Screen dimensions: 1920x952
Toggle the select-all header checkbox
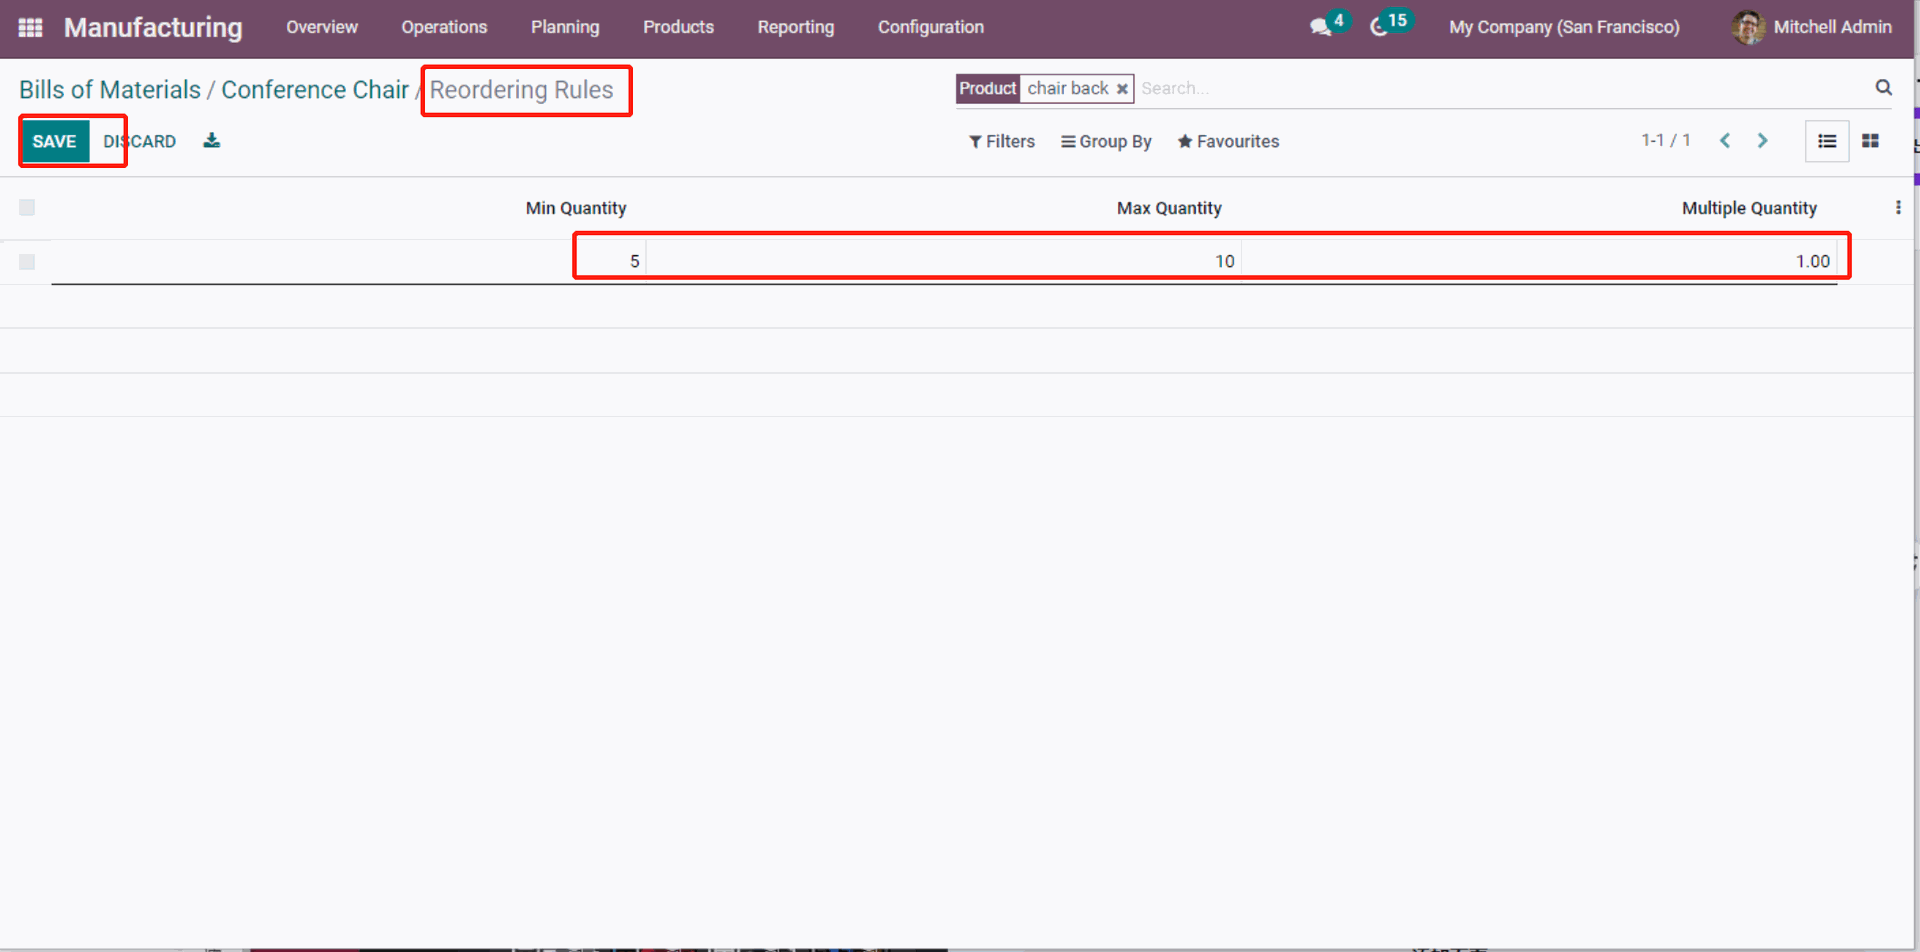pyautogui.click(x=27, y=208)
